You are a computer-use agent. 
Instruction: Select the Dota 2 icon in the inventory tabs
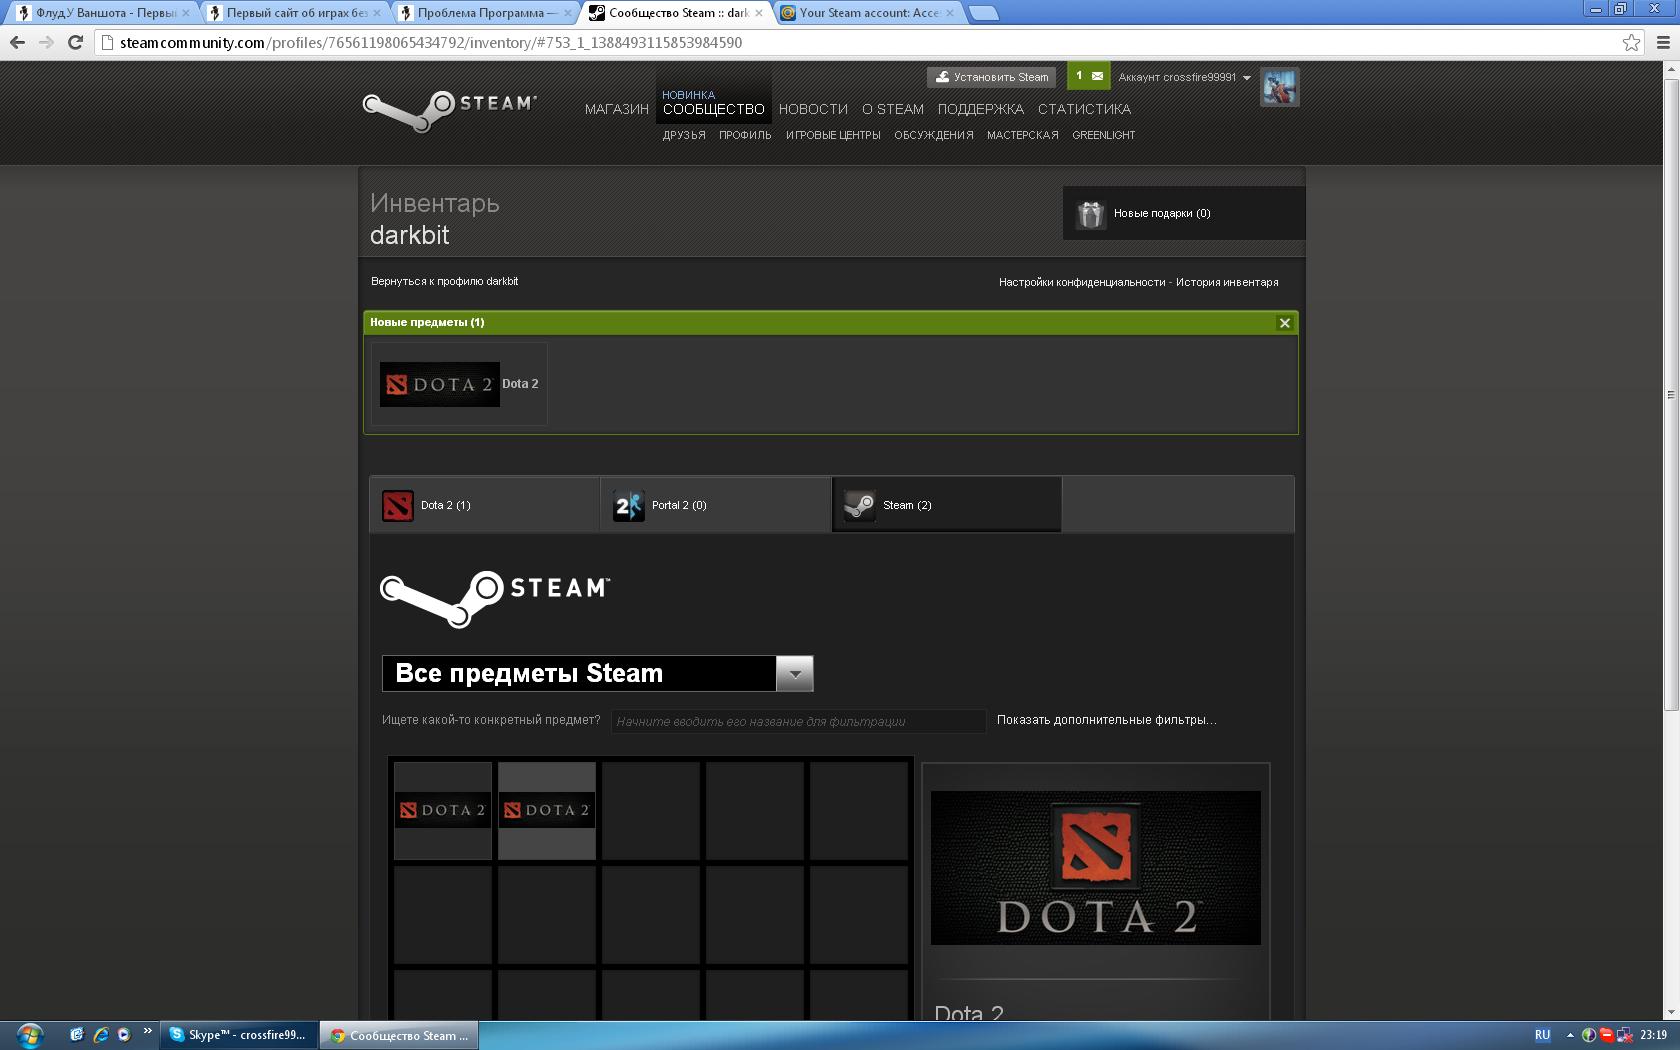(x=398, y=505)
